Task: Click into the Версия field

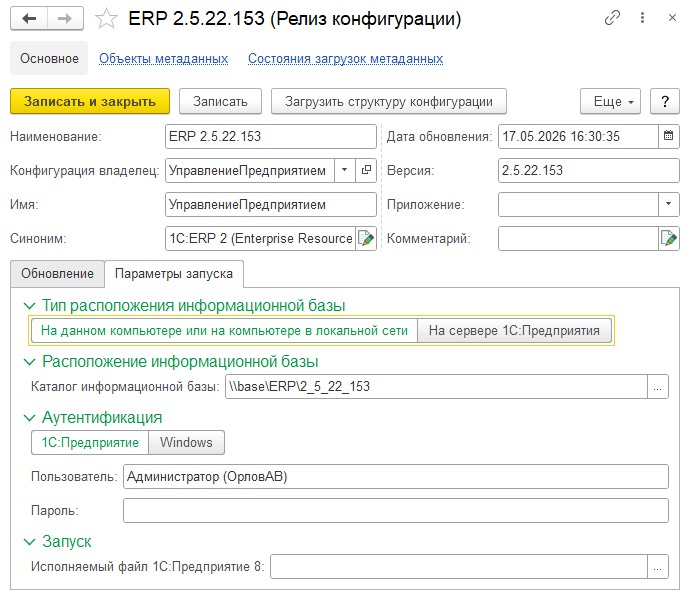Action: (588, 170)
